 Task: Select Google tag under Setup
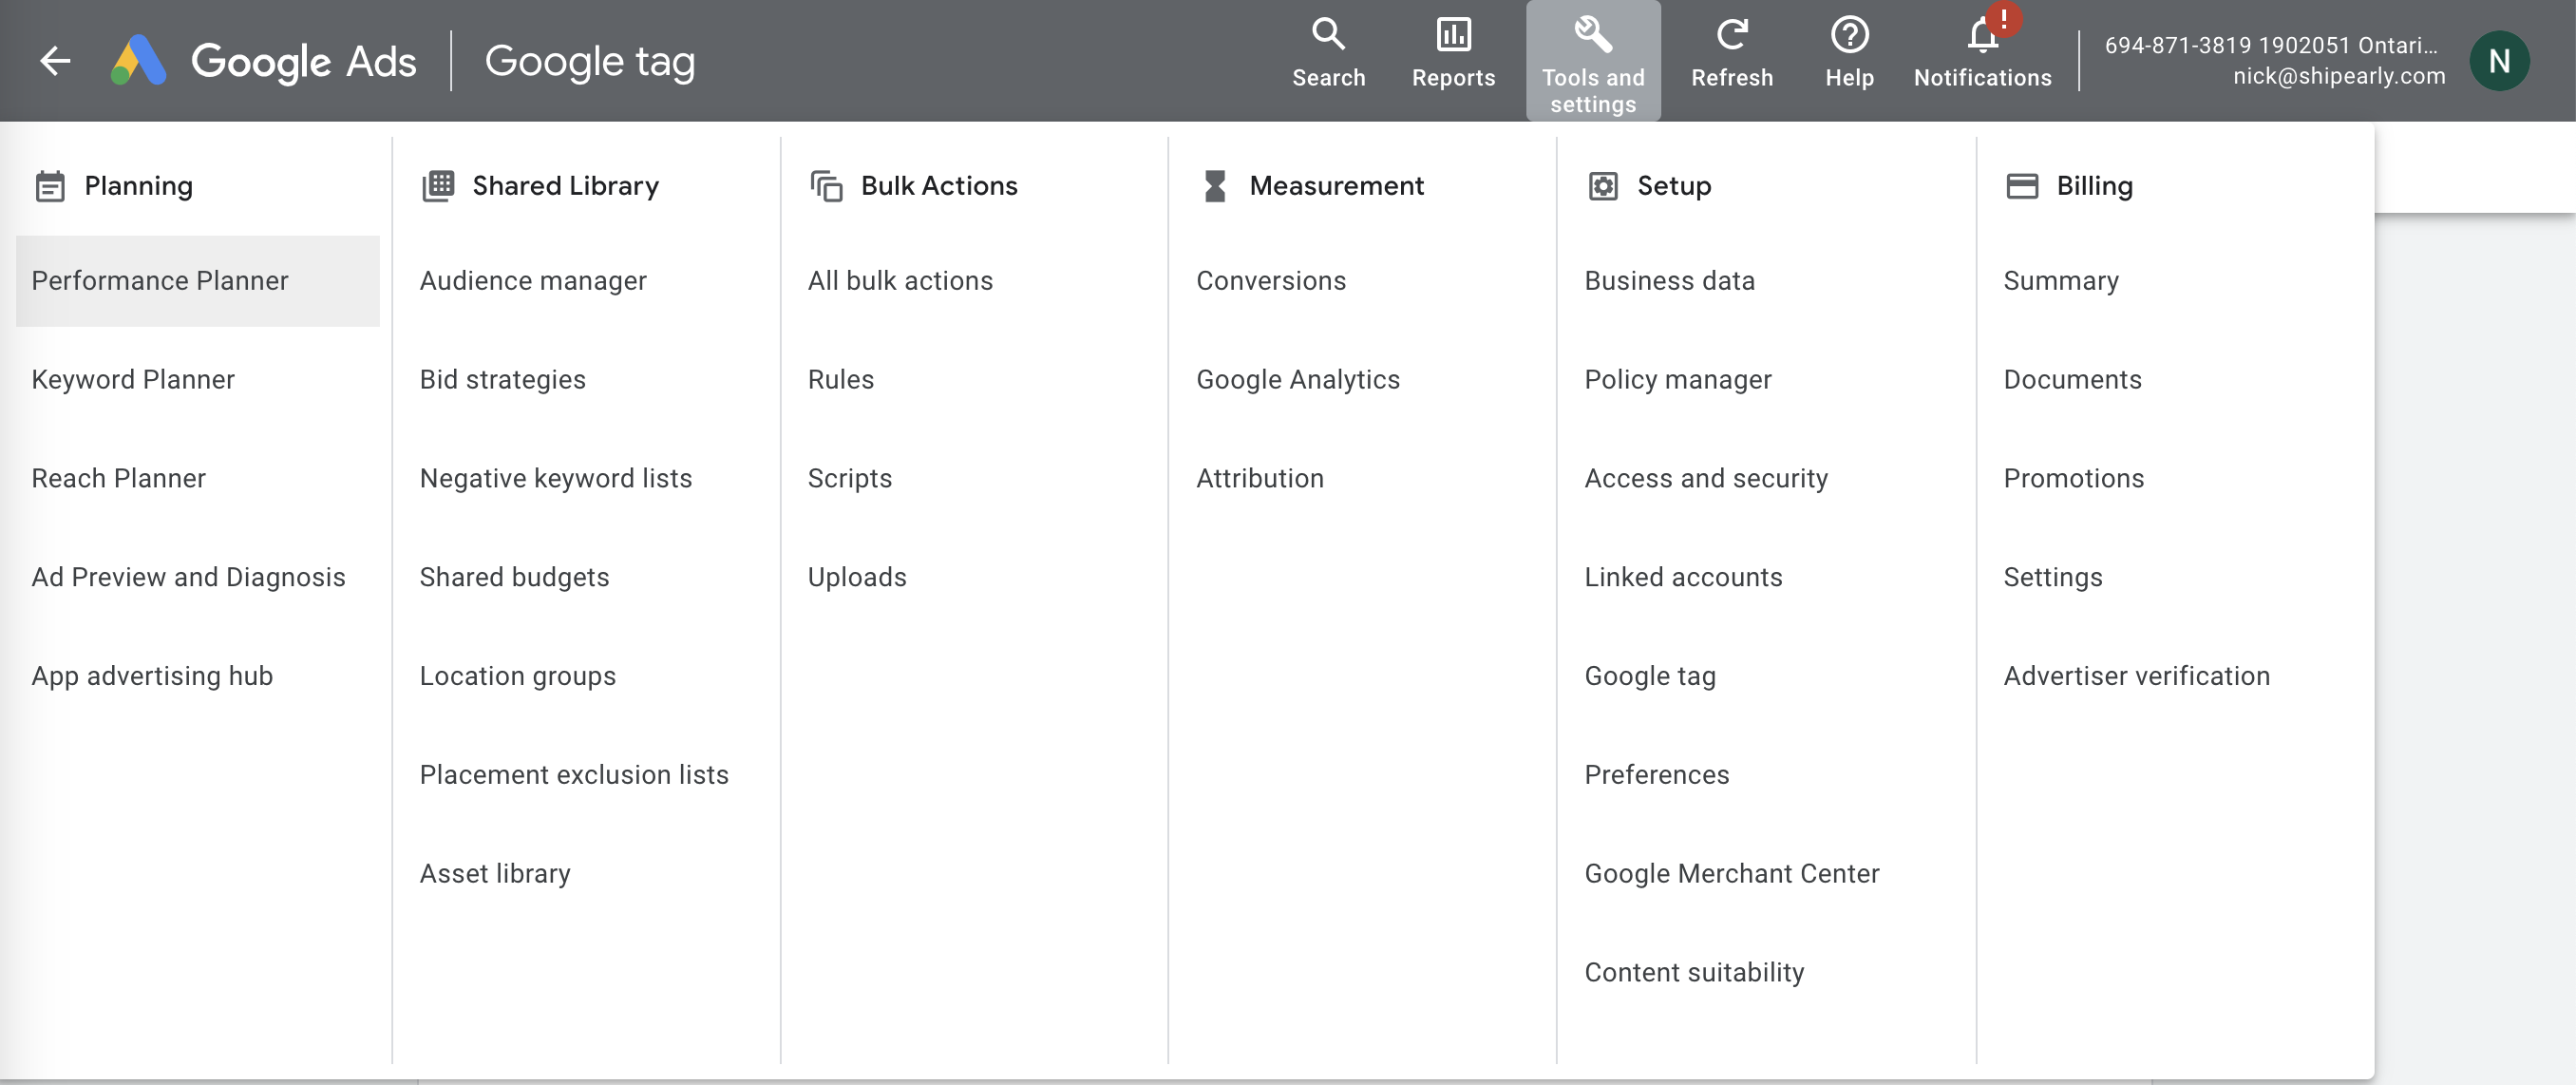pyautogui.click(x=1651, y=677)
